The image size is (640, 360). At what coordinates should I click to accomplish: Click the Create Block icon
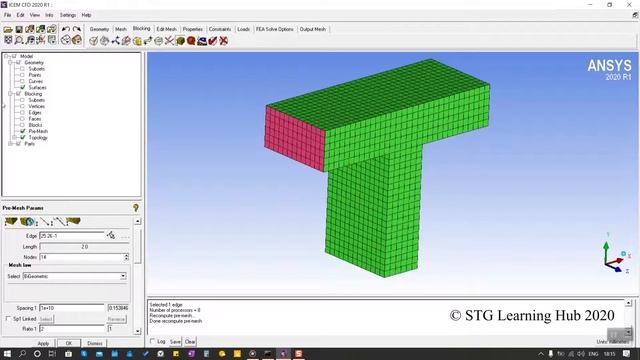click(94, 41)
